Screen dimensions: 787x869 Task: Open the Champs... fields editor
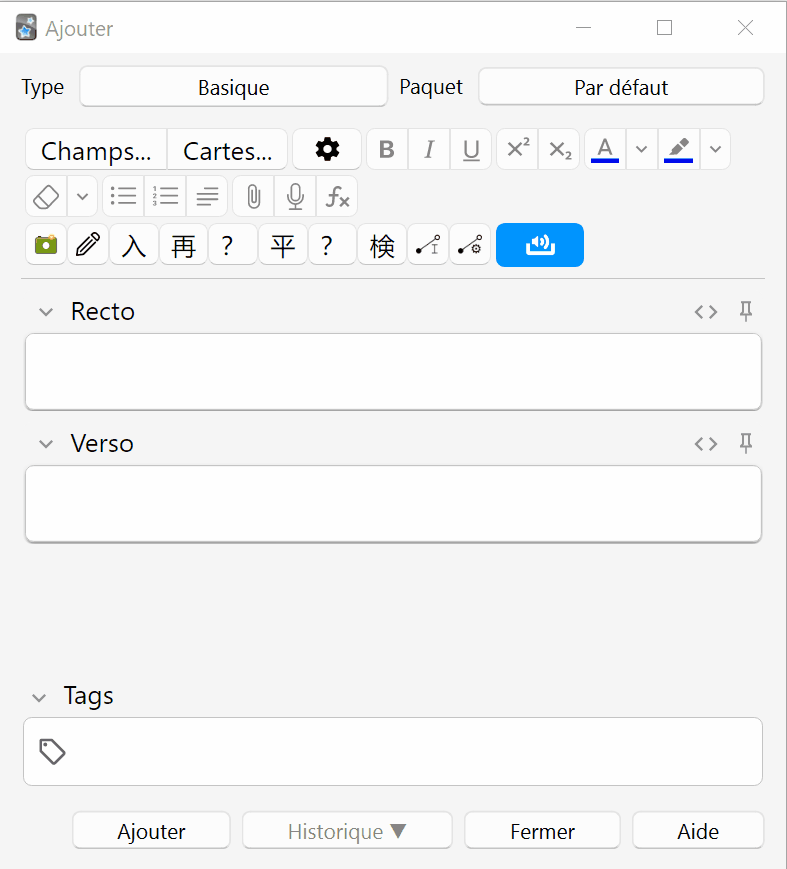(x=96, y=150)
